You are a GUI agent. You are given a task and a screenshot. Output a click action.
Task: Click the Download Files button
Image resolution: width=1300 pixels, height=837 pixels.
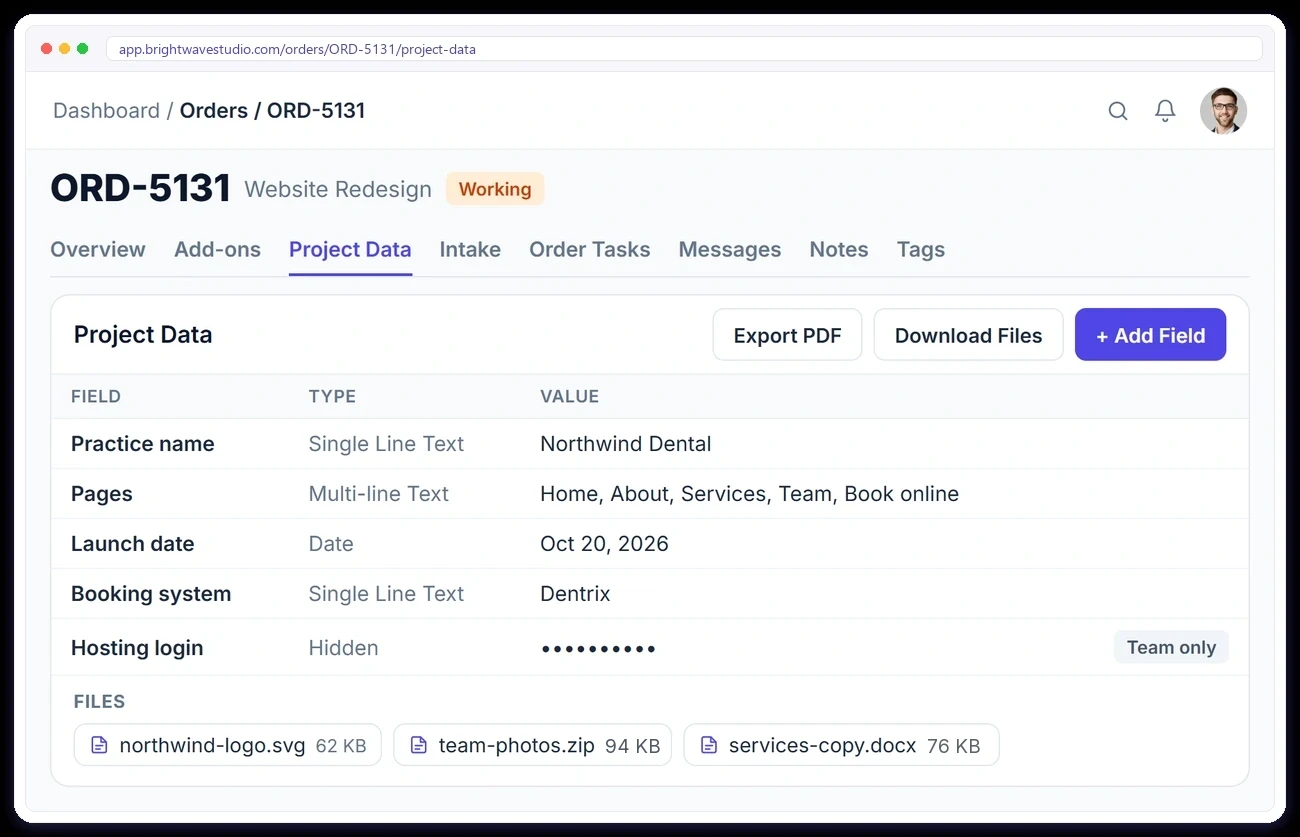pos(968,335)
